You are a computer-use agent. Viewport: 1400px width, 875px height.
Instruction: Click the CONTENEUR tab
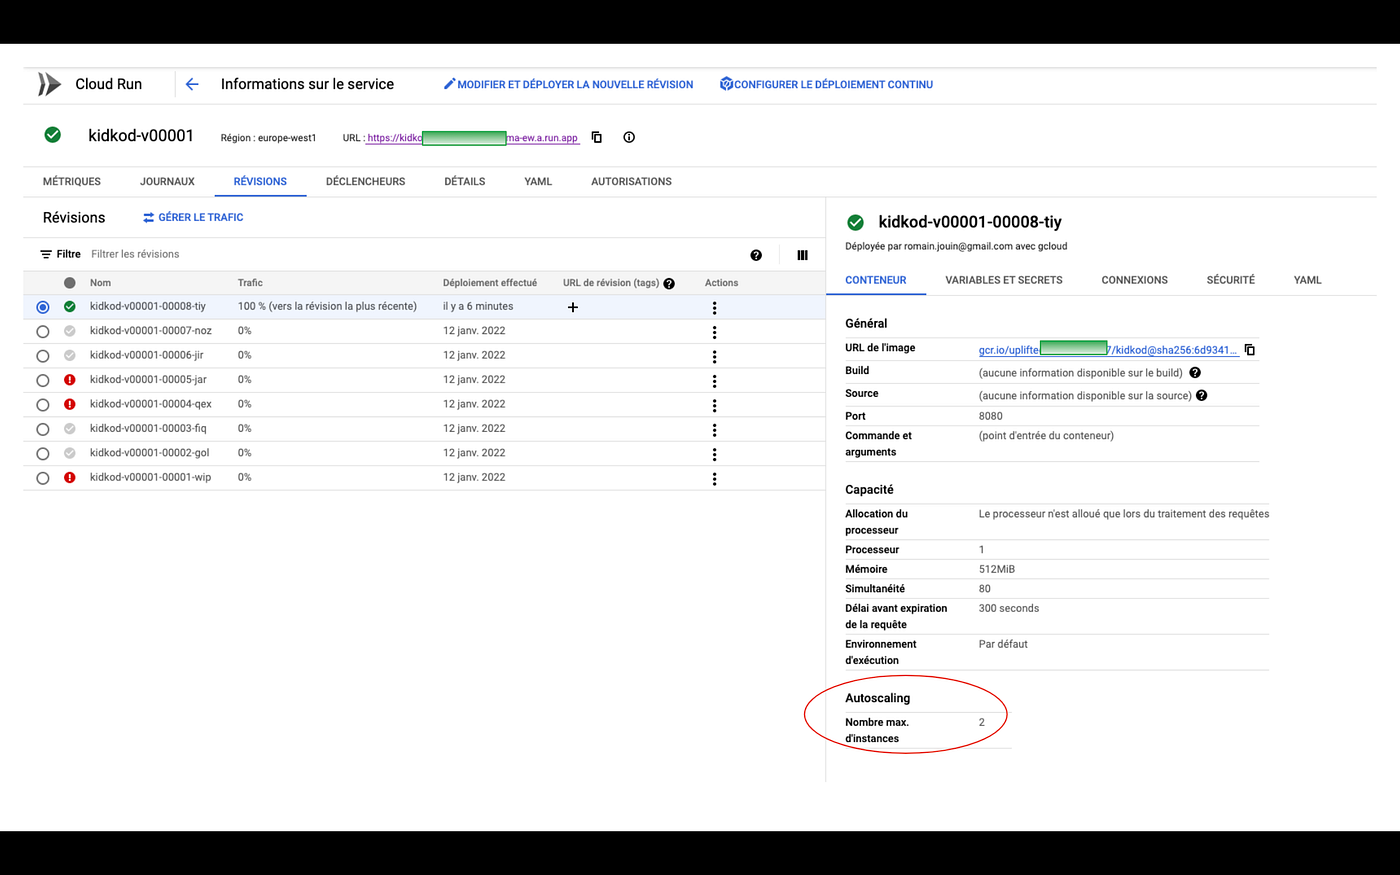tap(876, 280)
